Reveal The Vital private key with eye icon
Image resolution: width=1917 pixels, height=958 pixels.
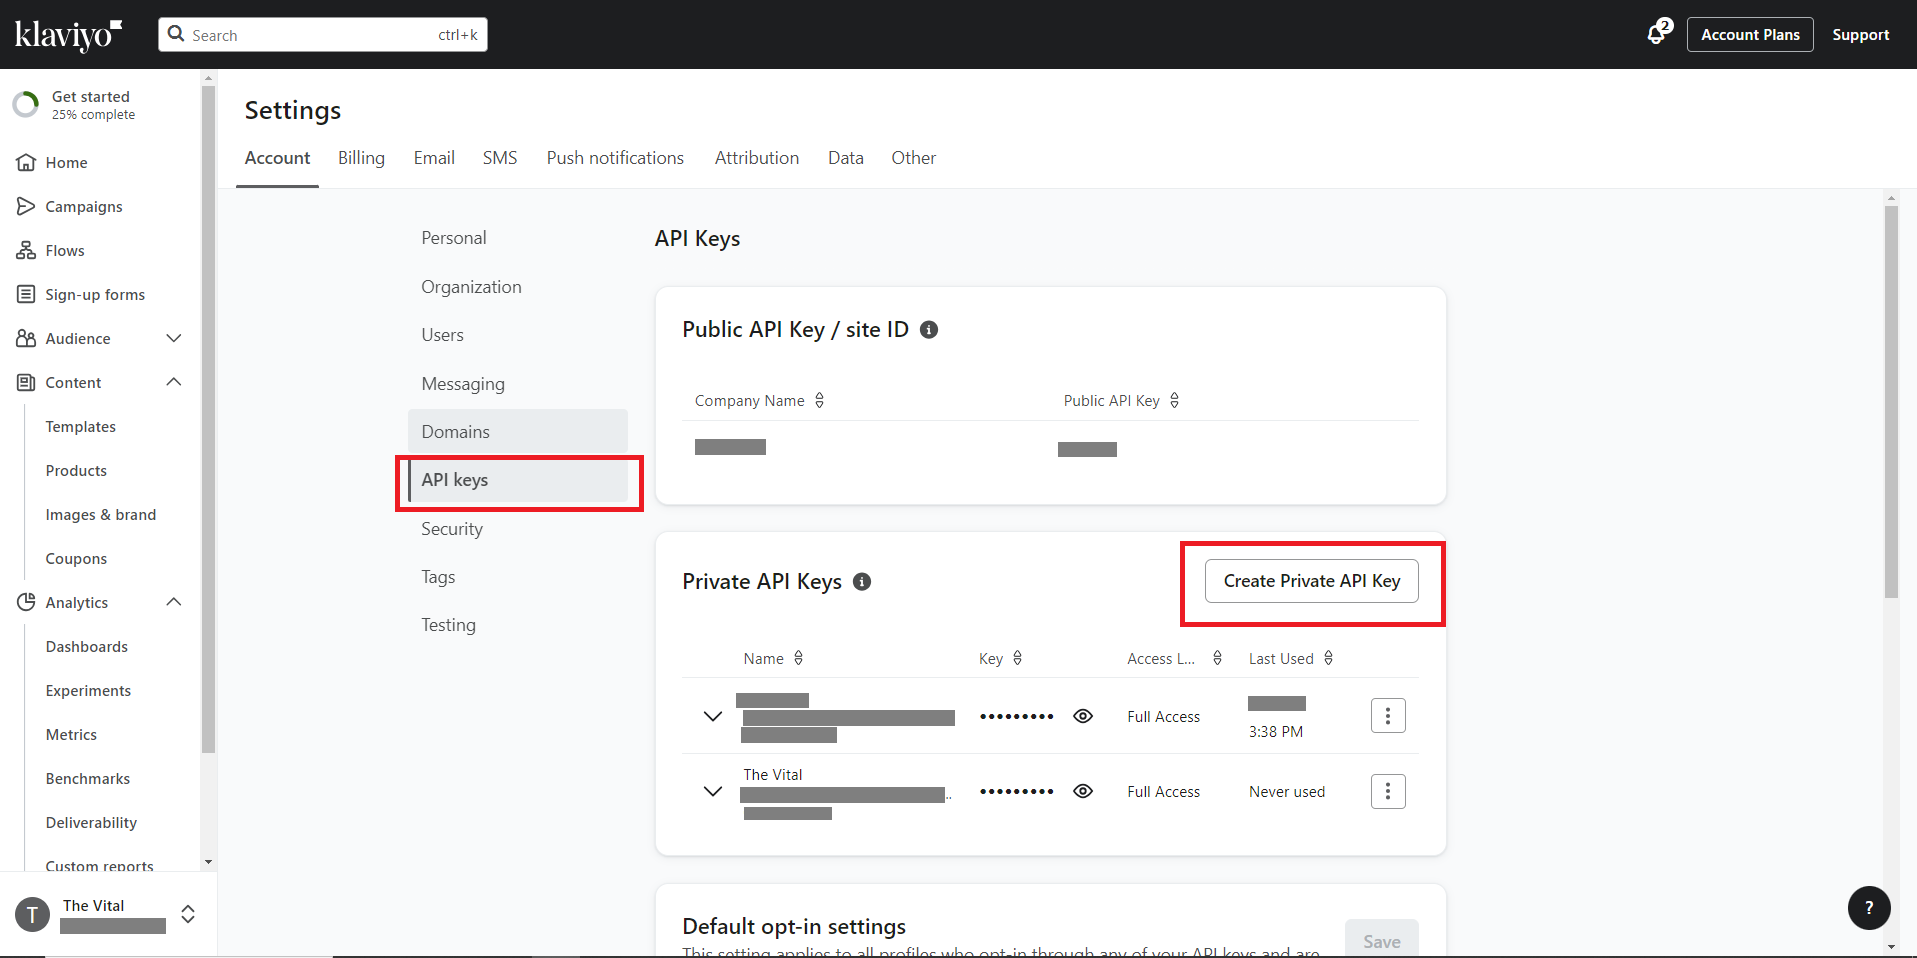click(x=1082, y=791)
